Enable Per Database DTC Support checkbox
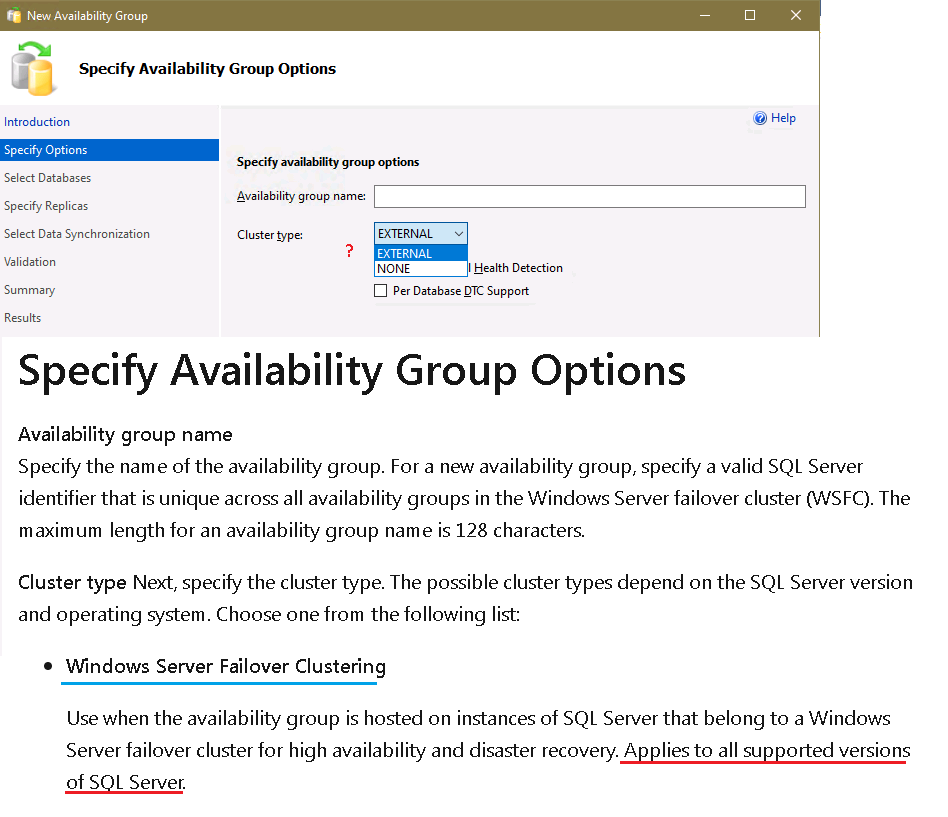Screen dimensions: 948x817 380,291
